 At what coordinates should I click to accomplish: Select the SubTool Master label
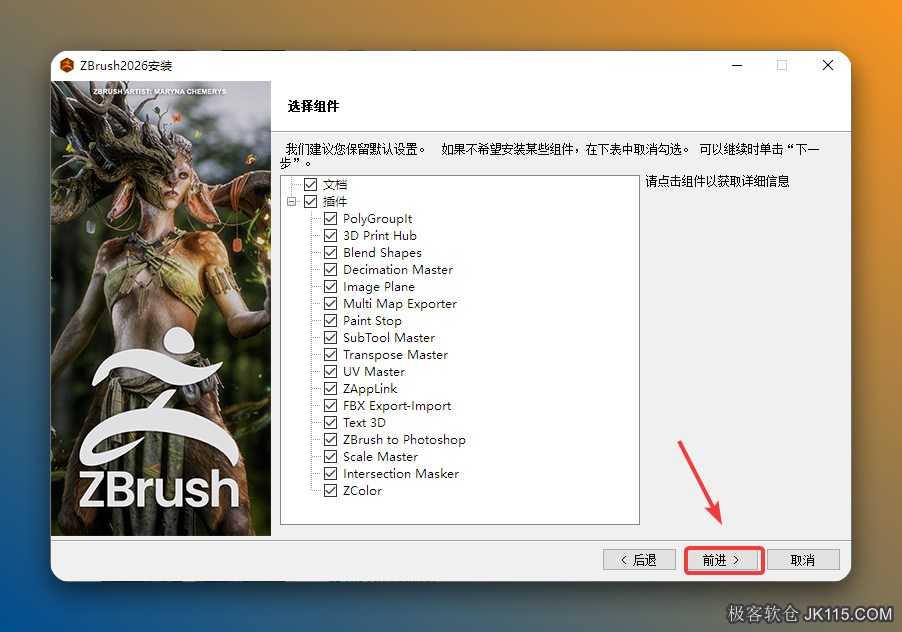pos(389,338)
